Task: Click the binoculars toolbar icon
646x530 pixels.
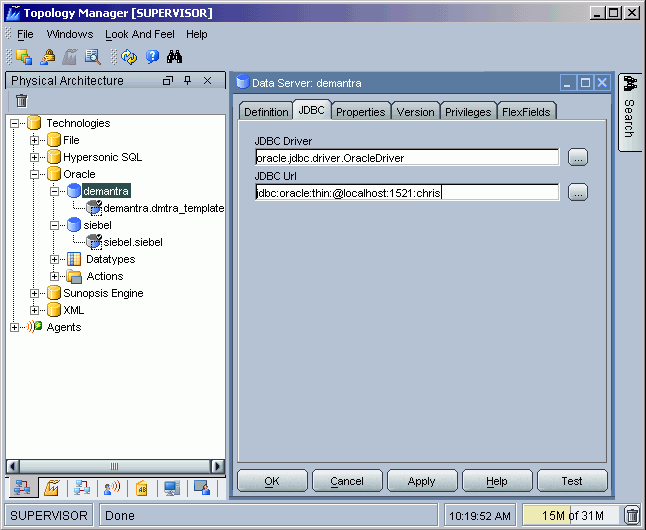Action: coord(174,57)
